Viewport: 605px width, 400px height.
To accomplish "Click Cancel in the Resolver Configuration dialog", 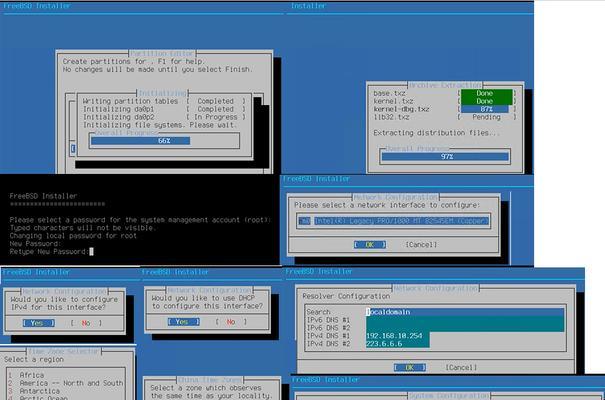I will 461,368.
